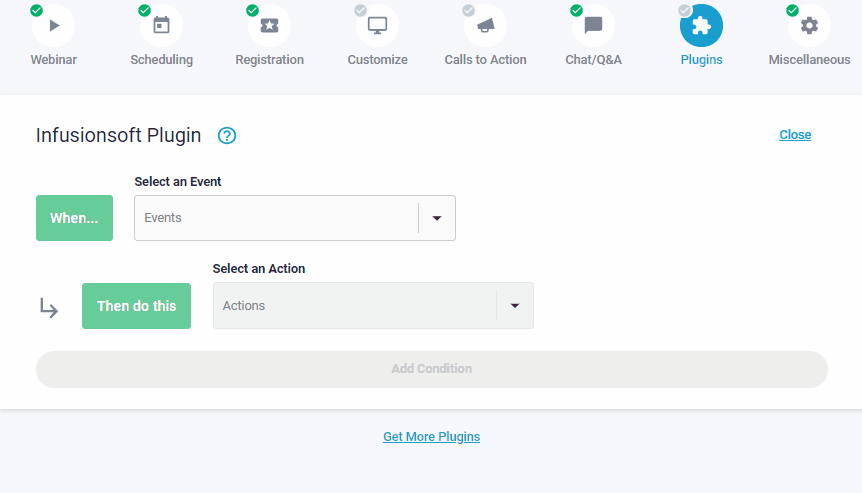Click the Then do this button
Image resolution: width=862 pixels, height=493 pixels.
point(136,306)
